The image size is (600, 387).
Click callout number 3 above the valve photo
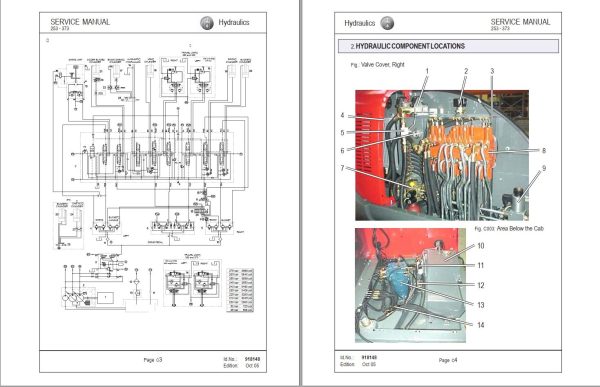click(x=492, y=71)
